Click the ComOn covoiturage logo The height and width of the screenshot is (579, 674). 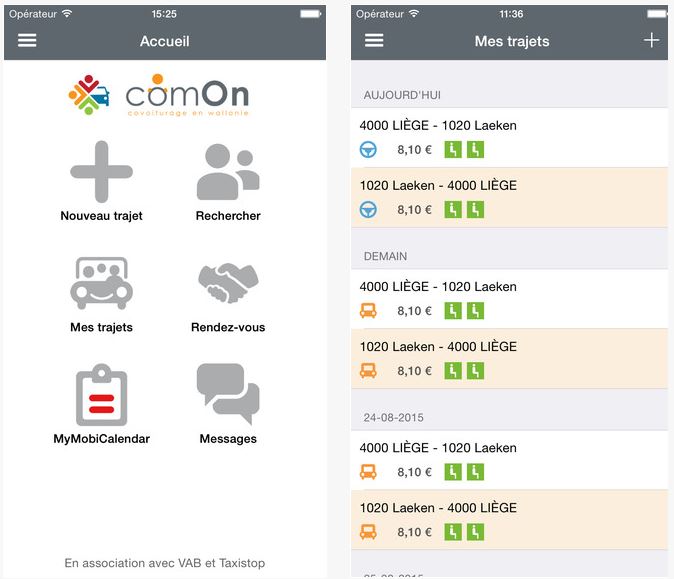pyautogui.click(x=159, y=95)
